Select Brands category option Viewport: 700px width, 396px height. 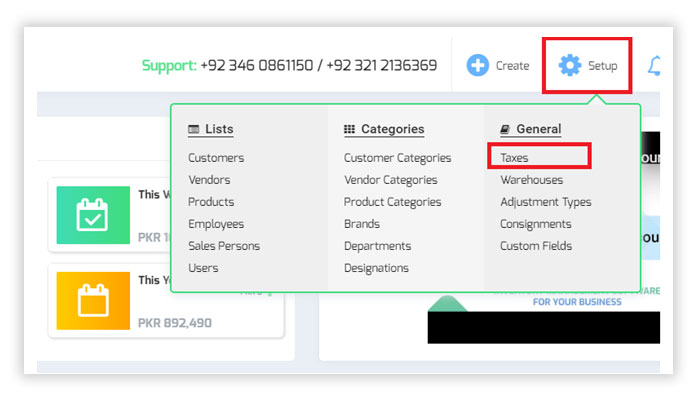coord(362,224)
